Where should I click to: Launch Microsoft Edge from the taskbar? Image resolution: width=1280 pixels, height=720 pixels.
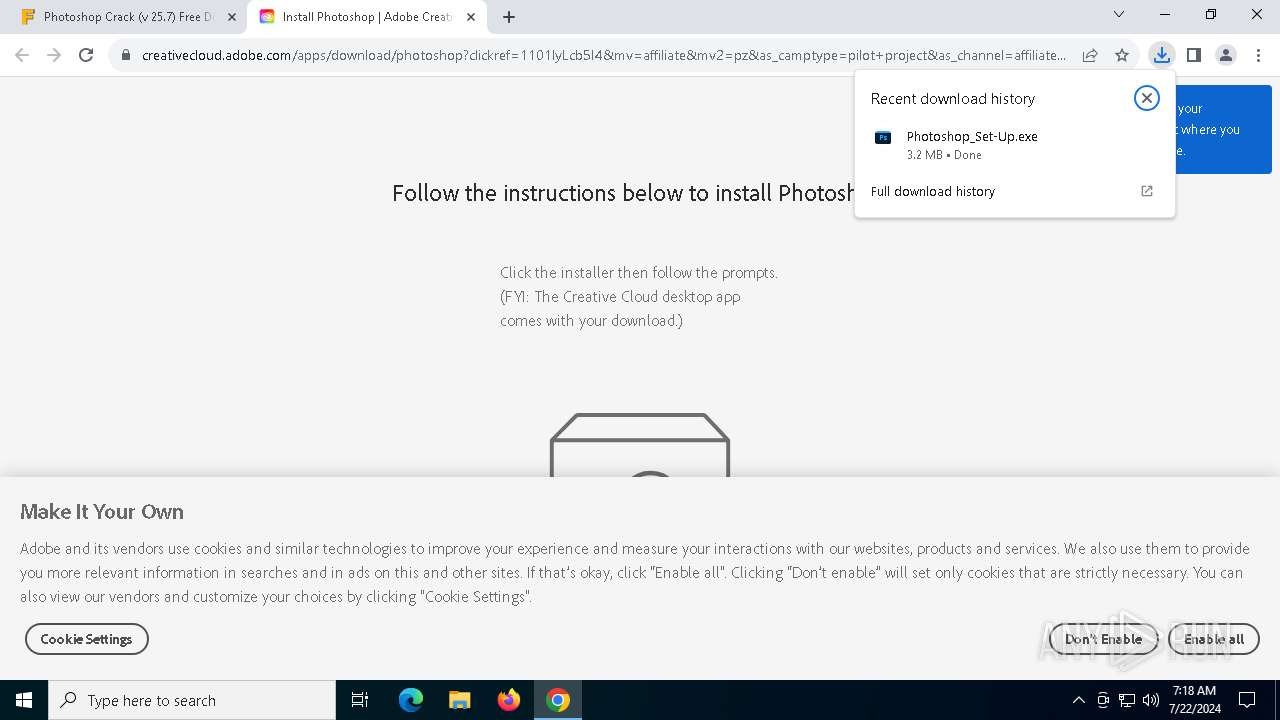click(x=411, y=700)
